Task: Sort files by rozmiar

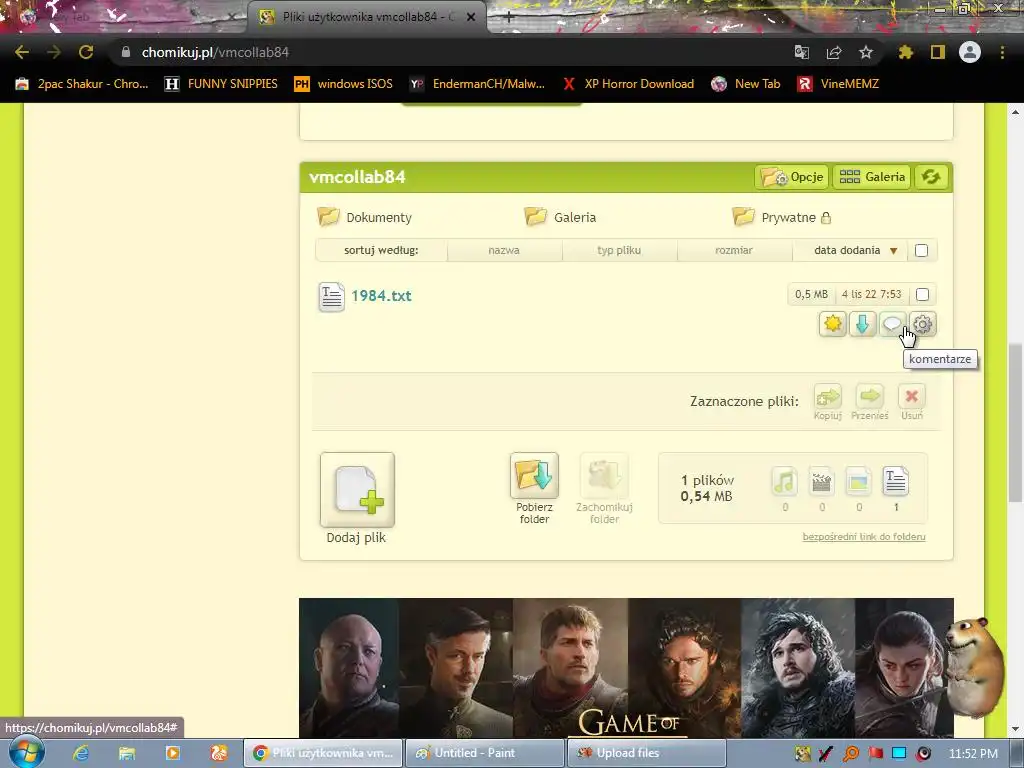Action: [x=734, y=250]
